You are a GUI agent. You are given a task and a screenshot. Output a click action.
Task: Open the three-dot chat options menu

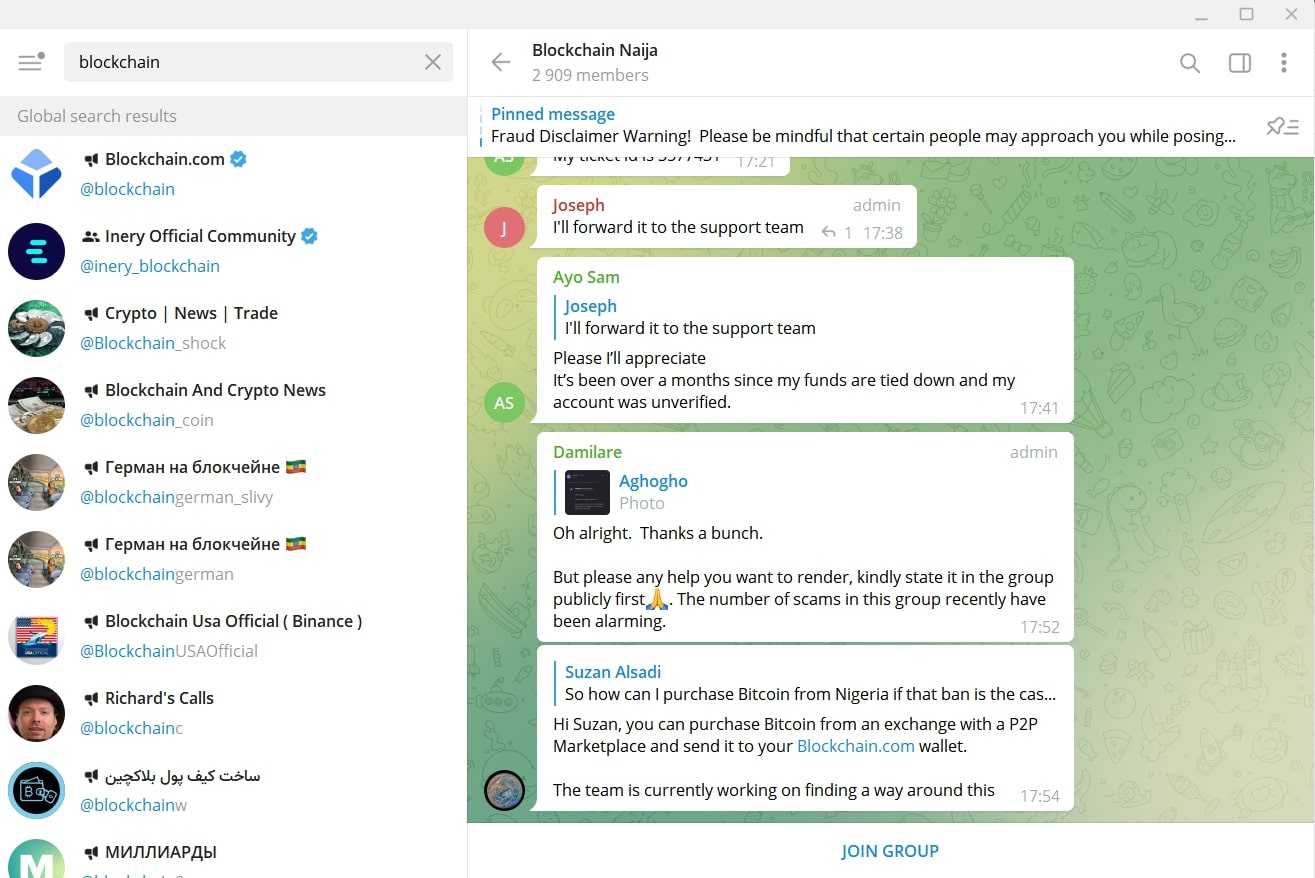1284,61
